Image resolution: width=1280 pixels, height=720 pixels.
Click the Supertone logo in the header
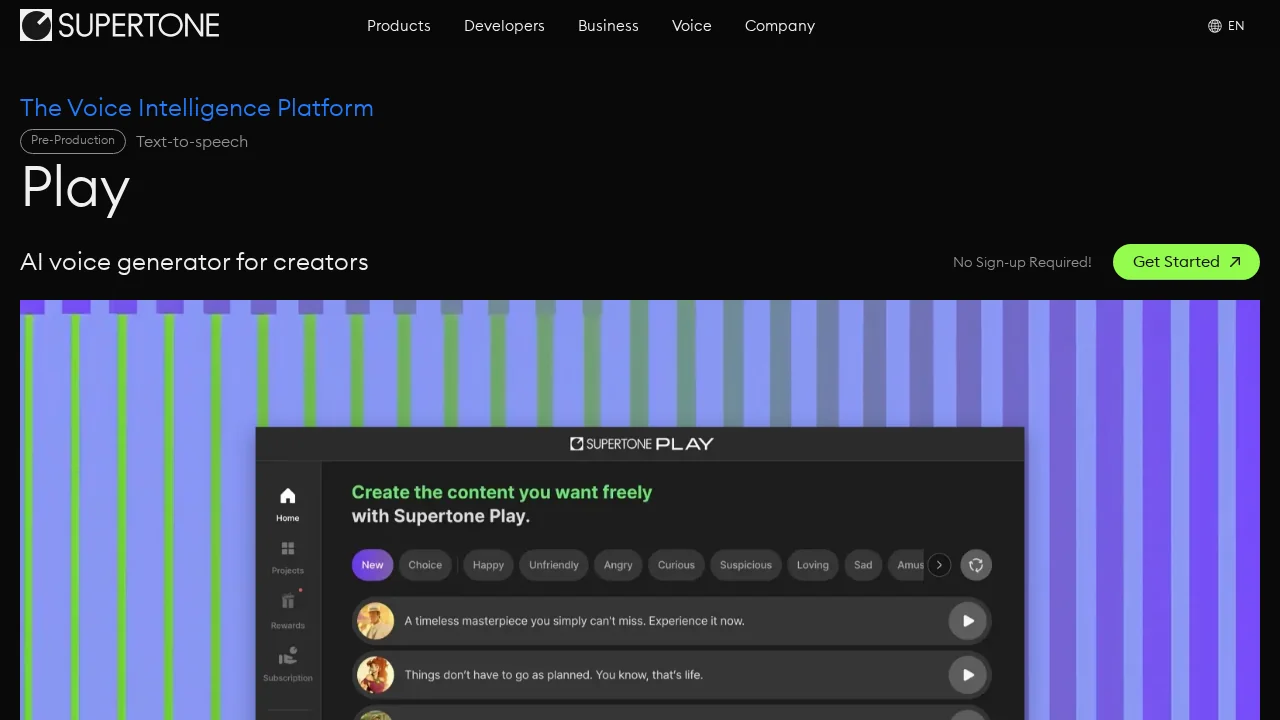coord(119,25)
